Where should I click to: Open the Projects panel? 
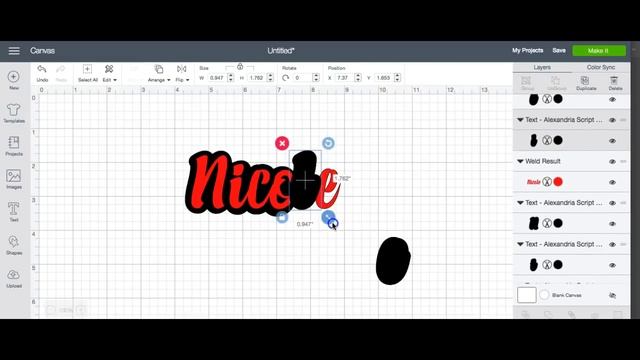[x=13, y=146]
